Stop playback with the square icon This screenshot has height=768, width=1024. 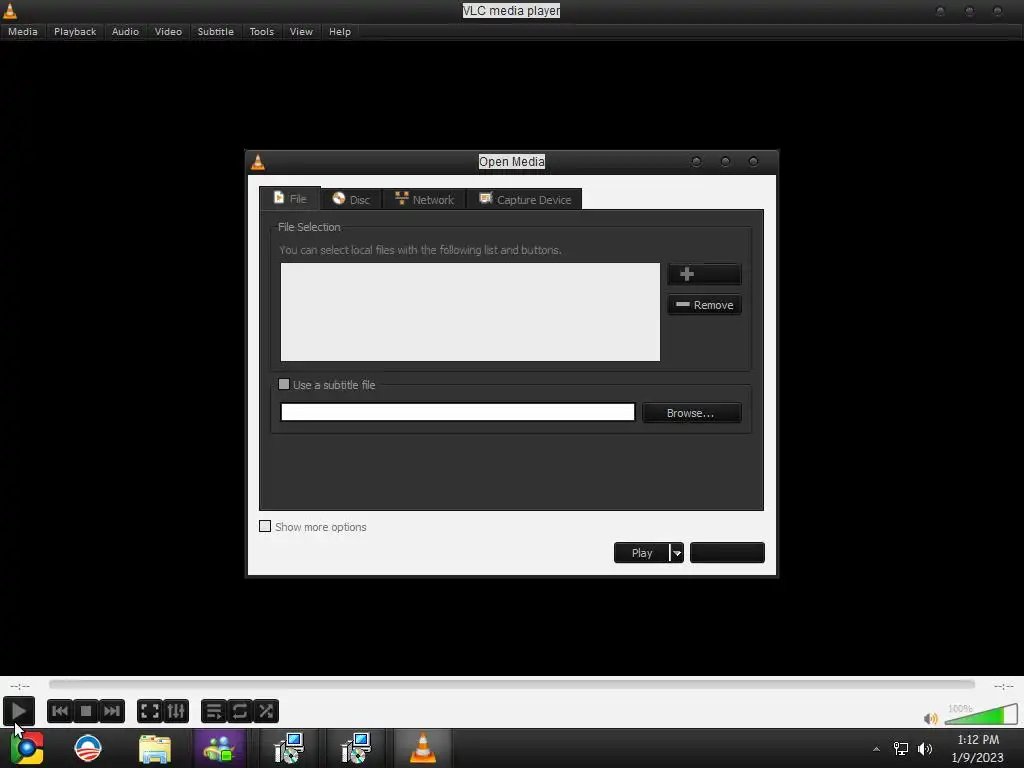click(x=86, y=711)
